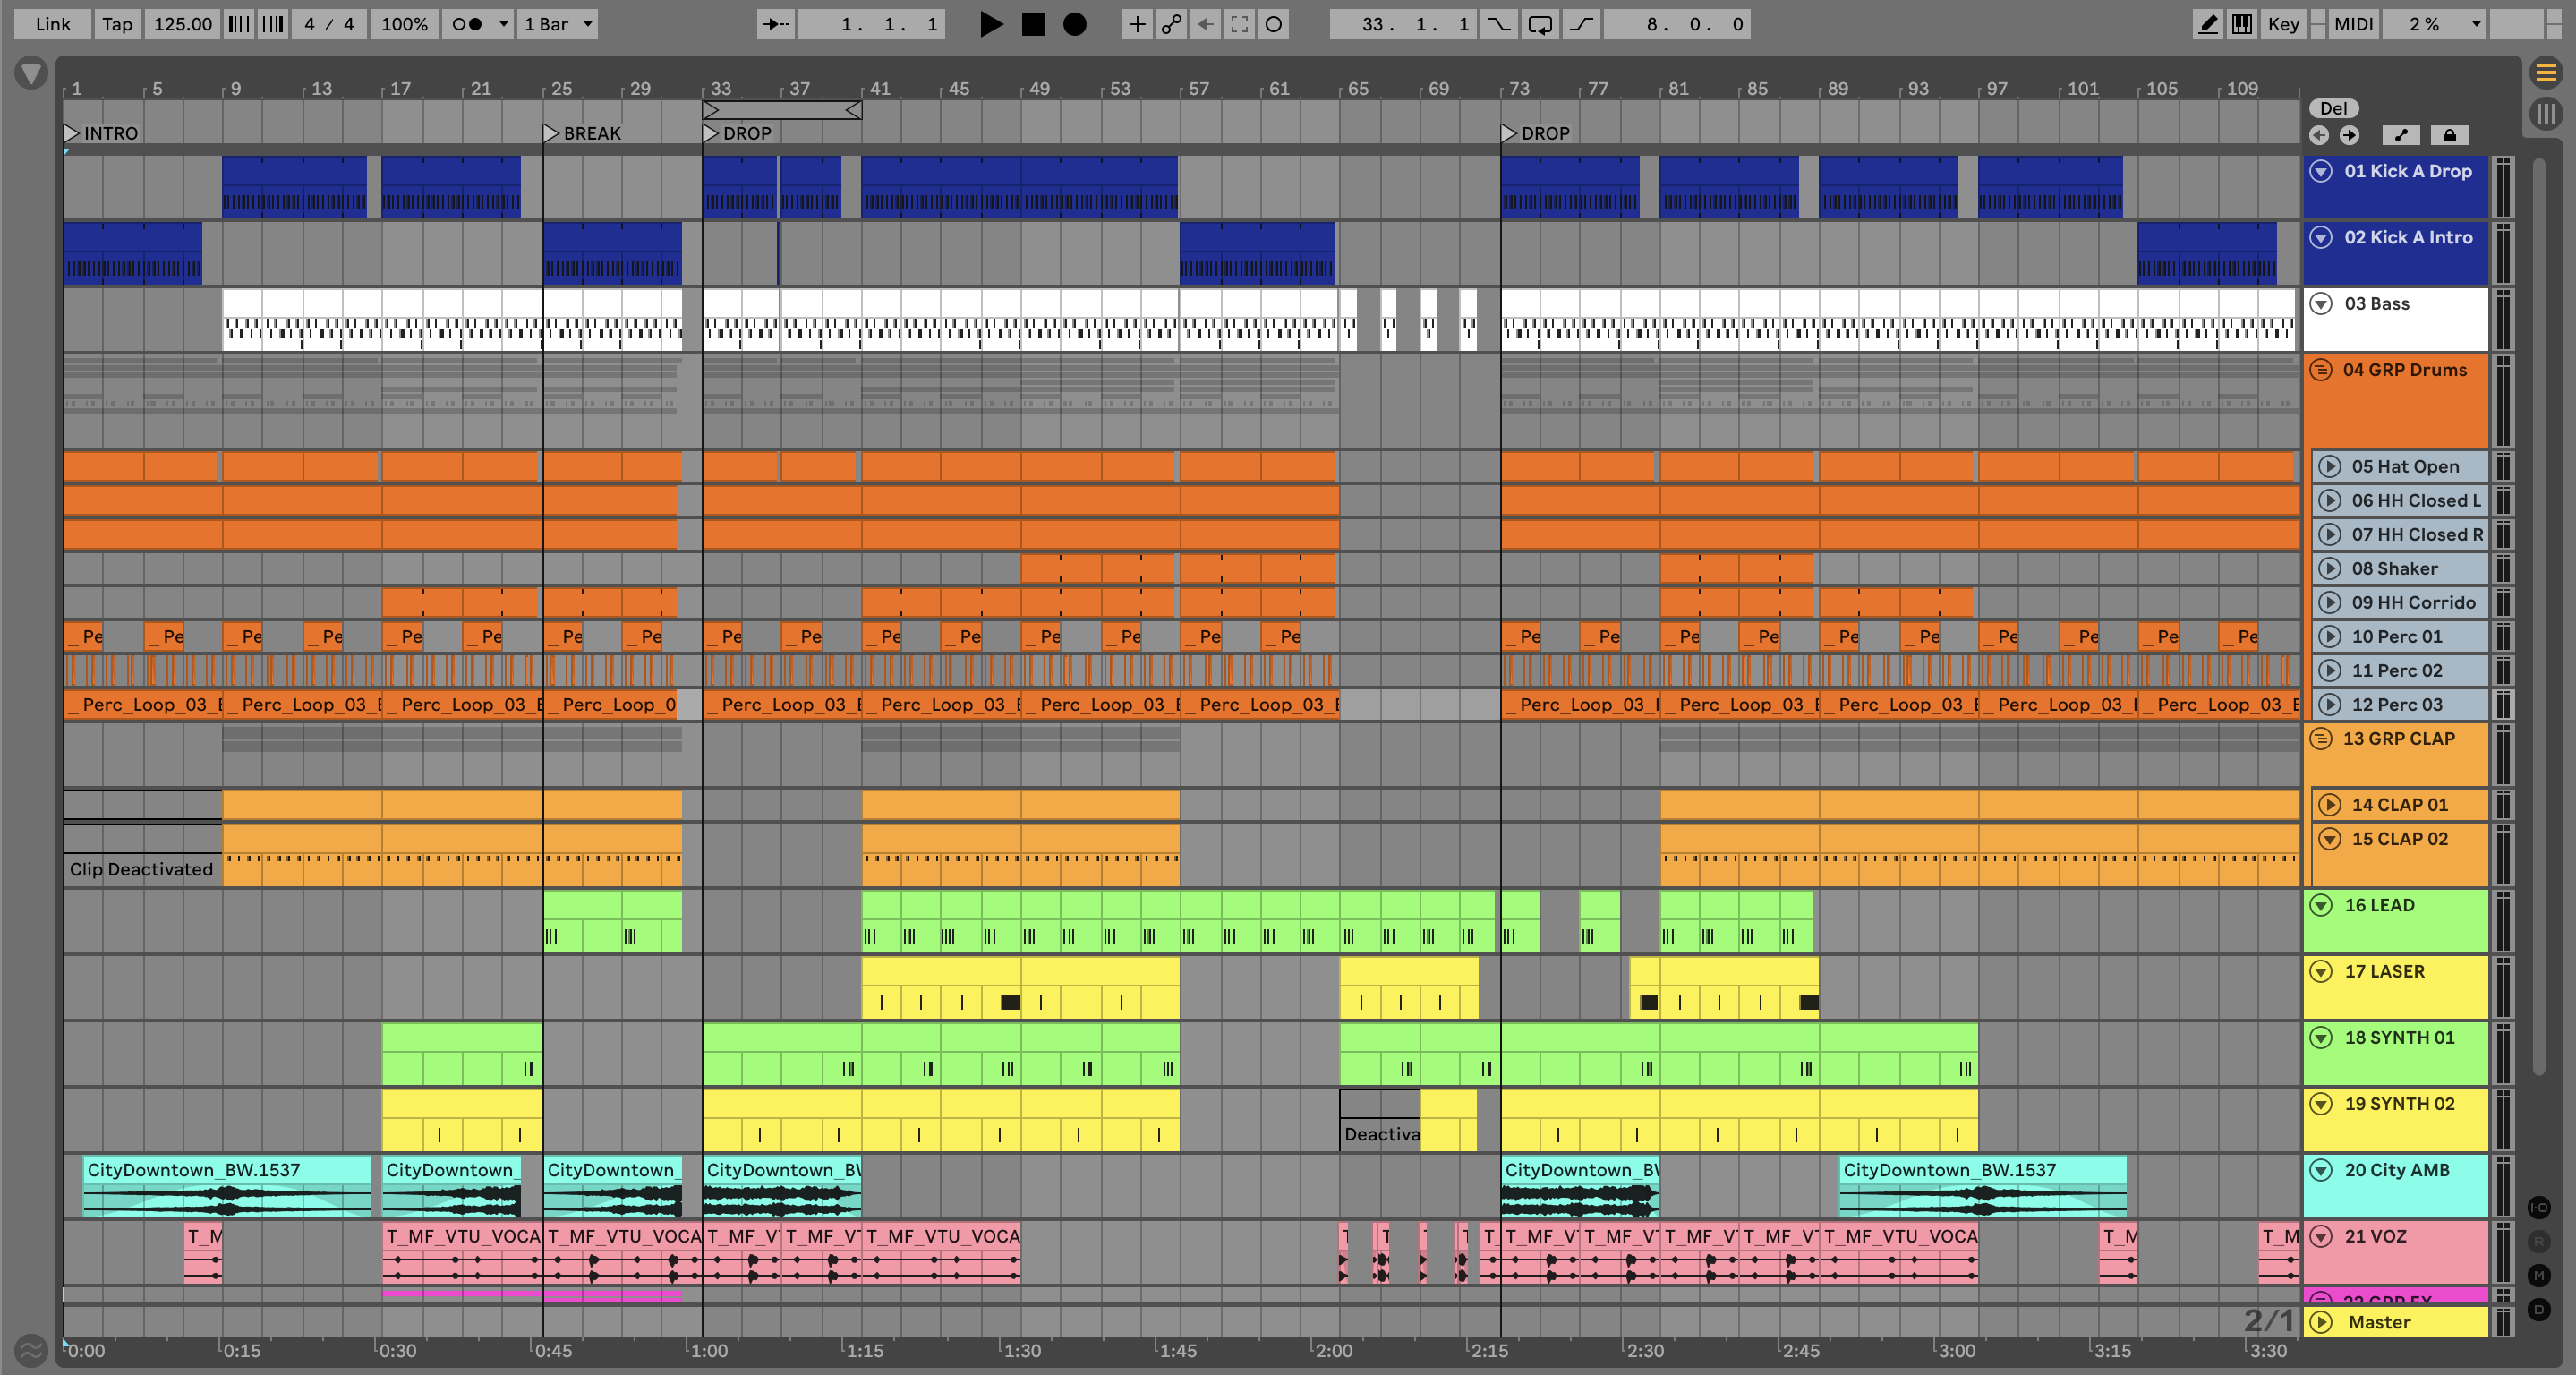Click the Tap tempo button

(117, 24)
